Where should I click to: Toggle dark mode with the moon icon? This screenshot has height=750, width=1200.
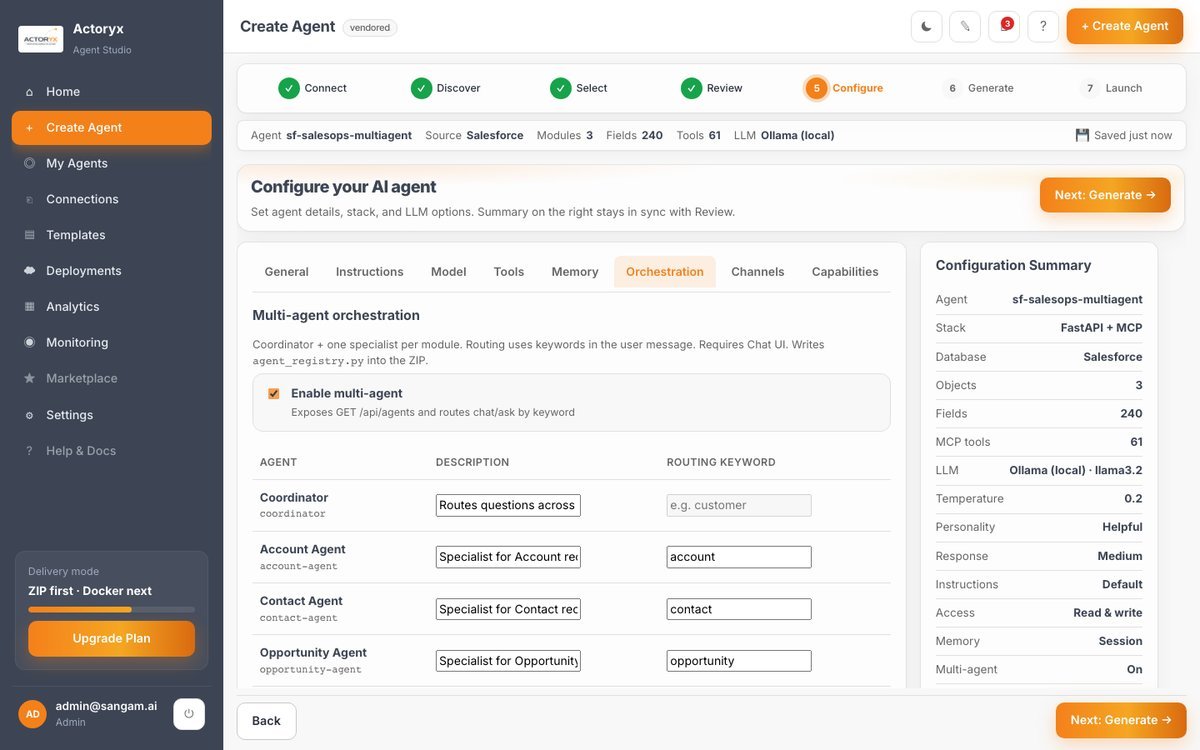(926, 26)
